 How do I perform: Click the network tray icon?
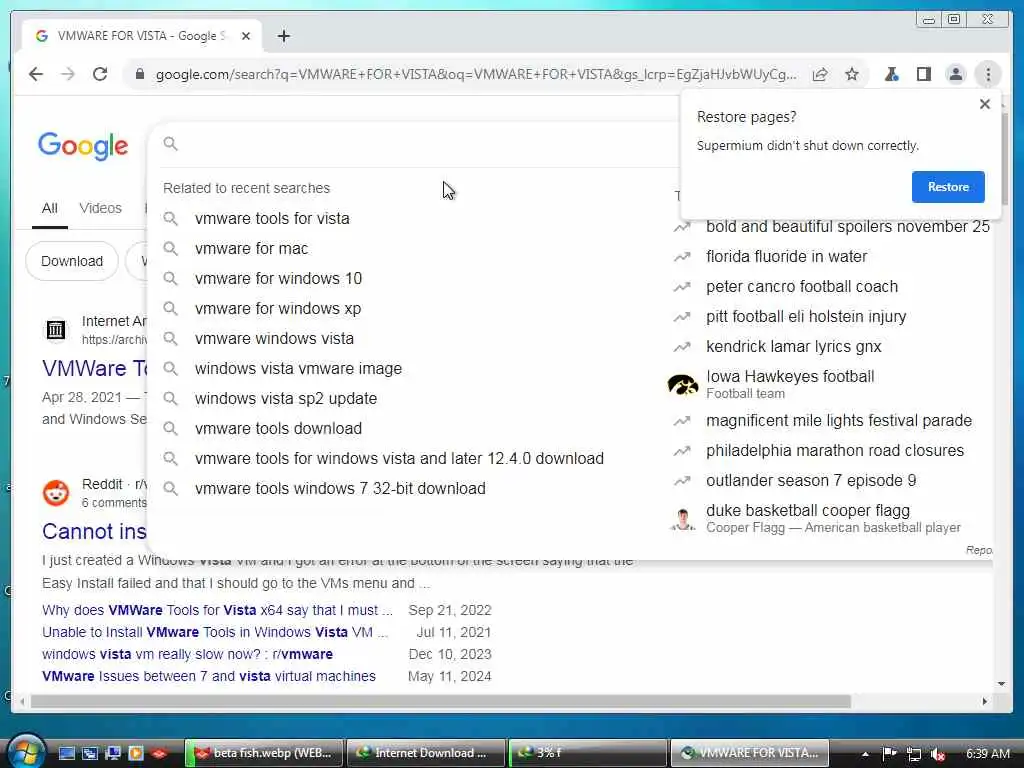coord(914,754)
